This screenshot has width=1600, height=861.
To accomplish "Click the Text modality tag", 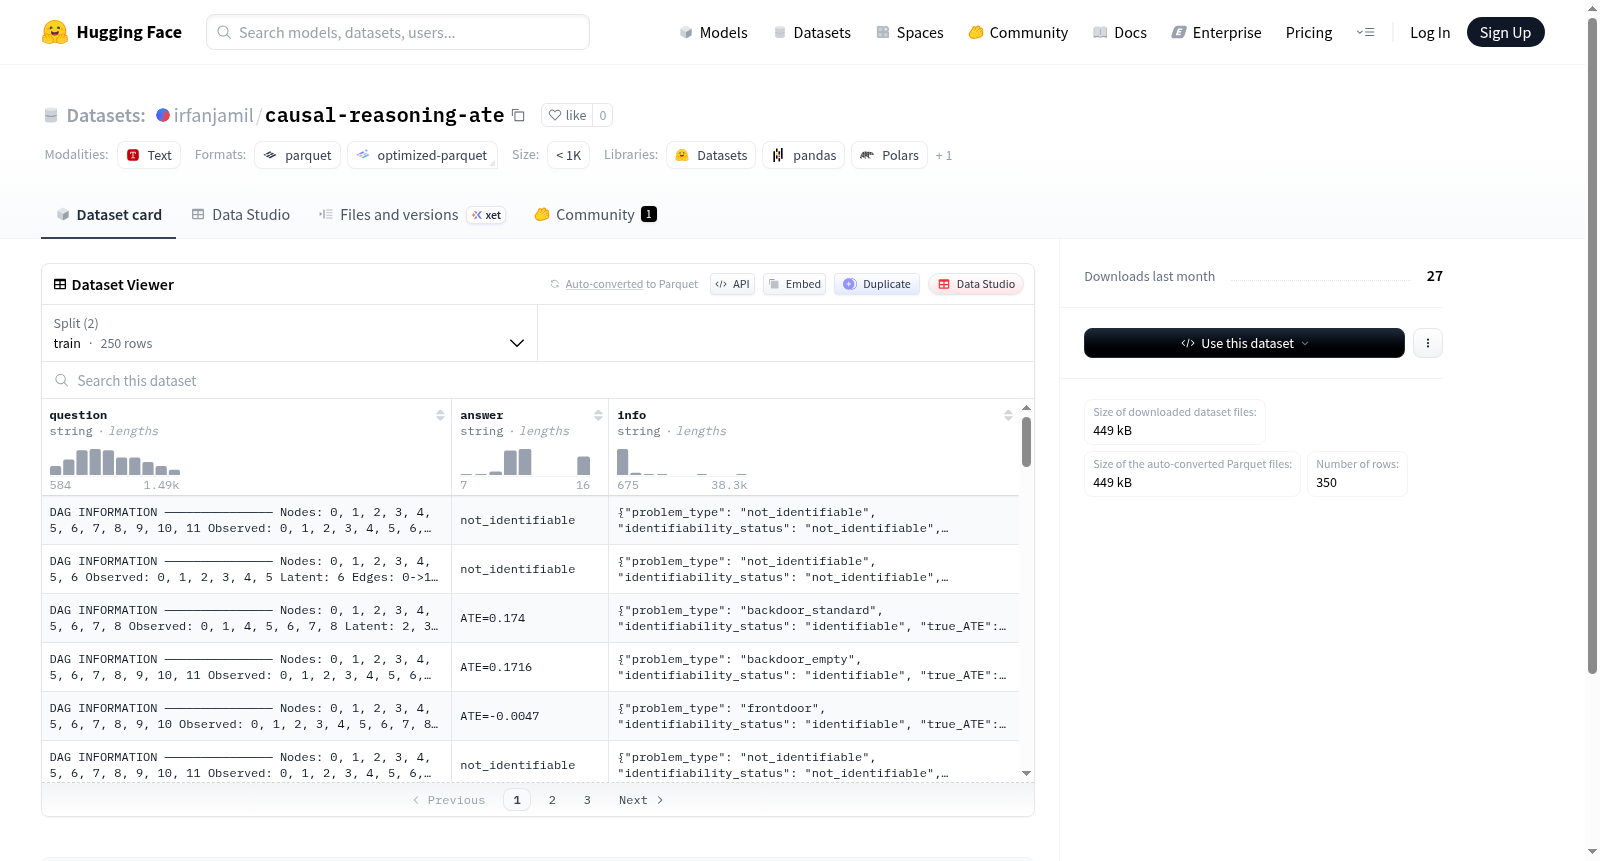I will (149, 155).
